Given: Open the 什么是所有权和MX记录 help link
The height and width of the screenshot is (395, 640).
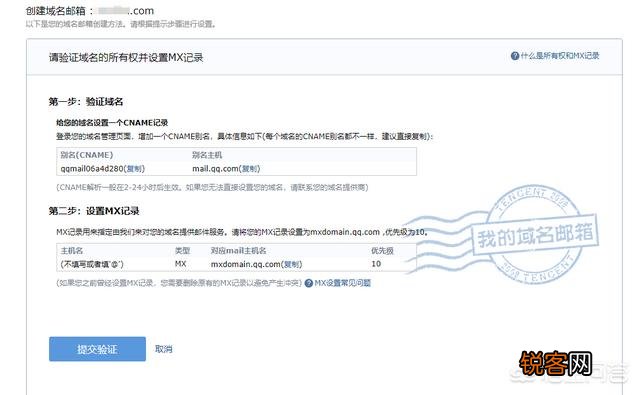Looking at the screenshot, I should (560, 56).
